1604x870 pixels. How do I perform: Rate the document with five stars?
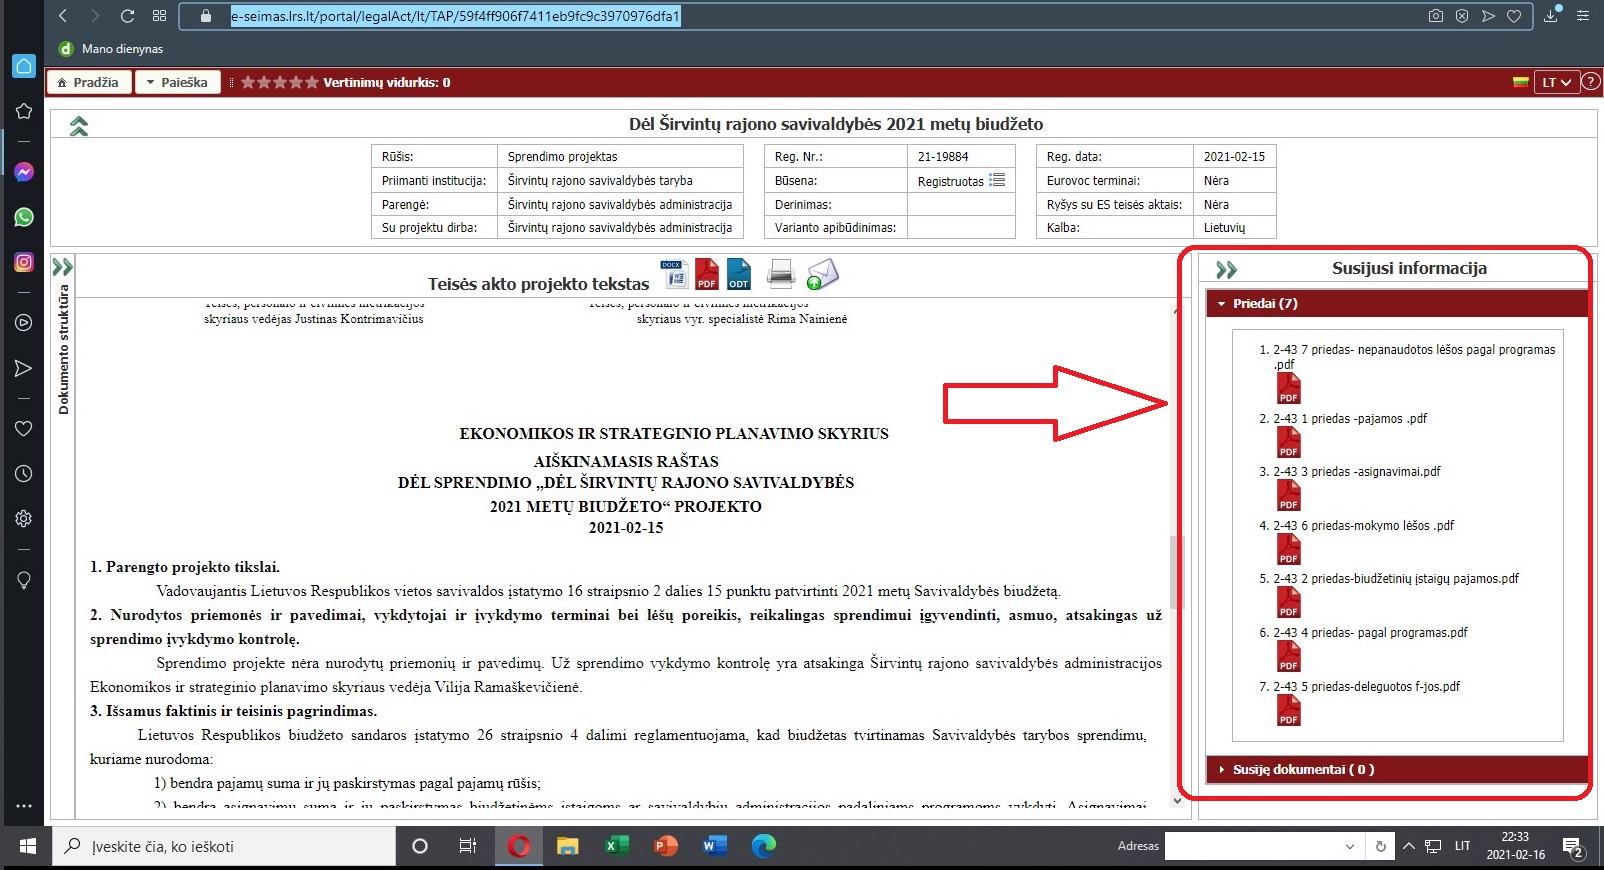[312, 82]
